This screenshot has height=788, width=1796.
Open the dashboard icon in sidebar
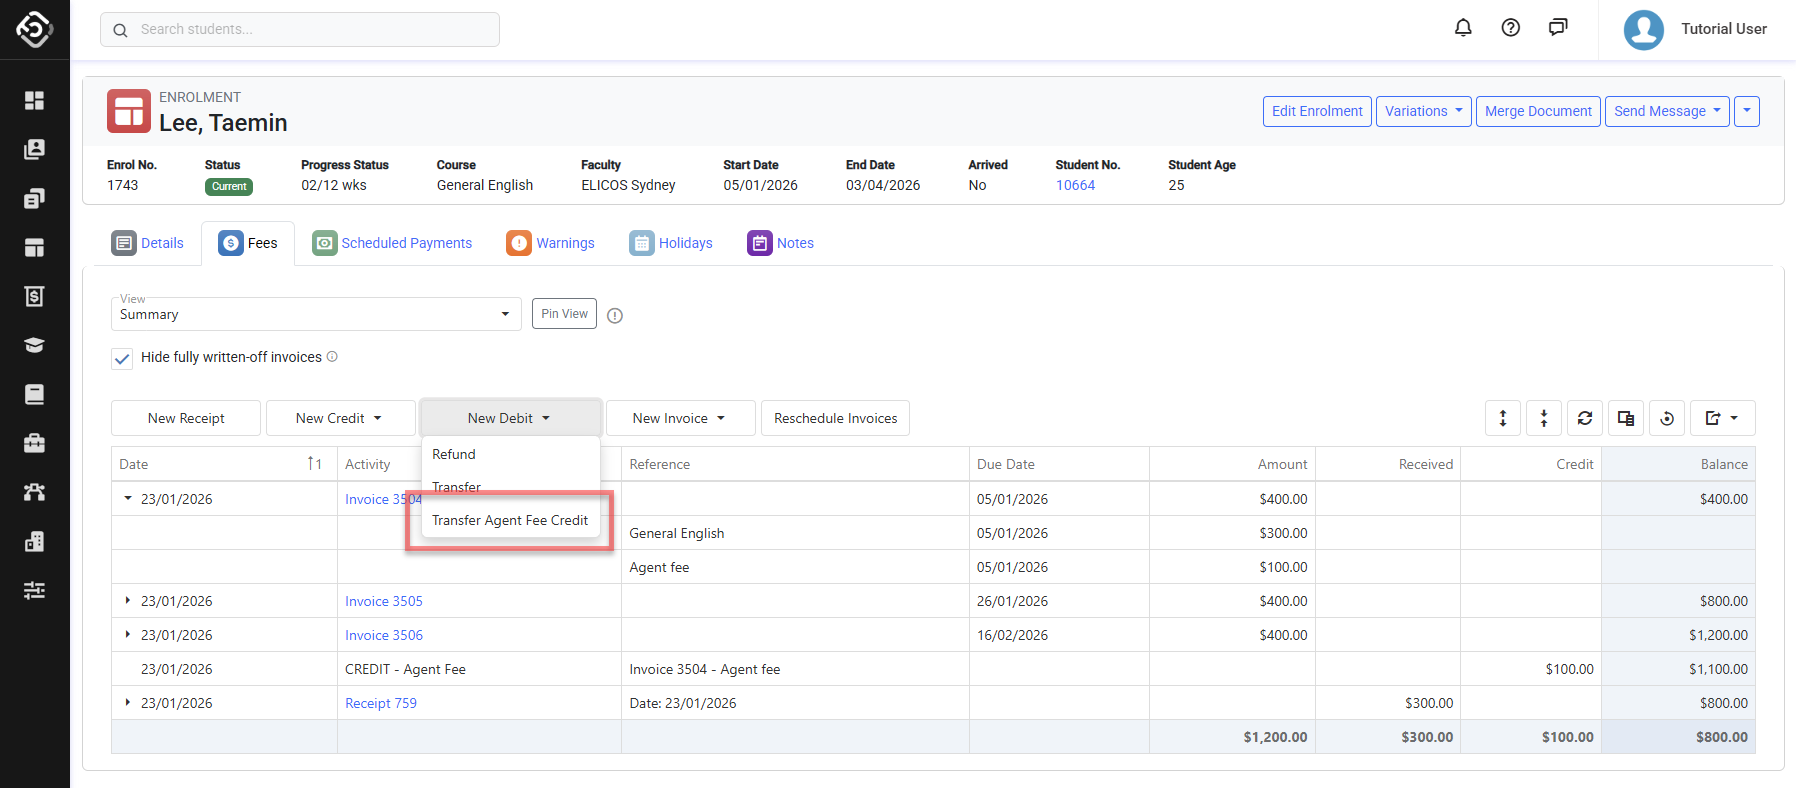34,100
